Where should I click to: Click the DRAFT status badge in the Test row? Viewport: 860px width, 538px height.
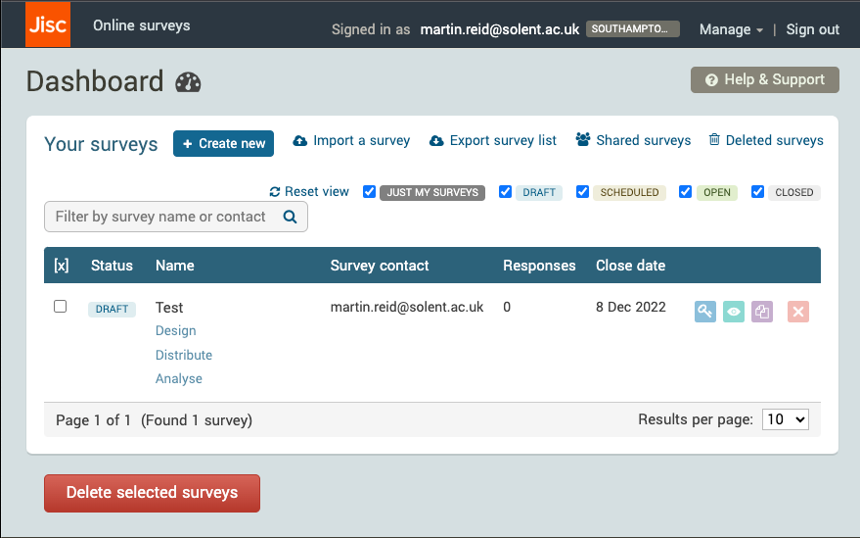(x=112, y=309)
